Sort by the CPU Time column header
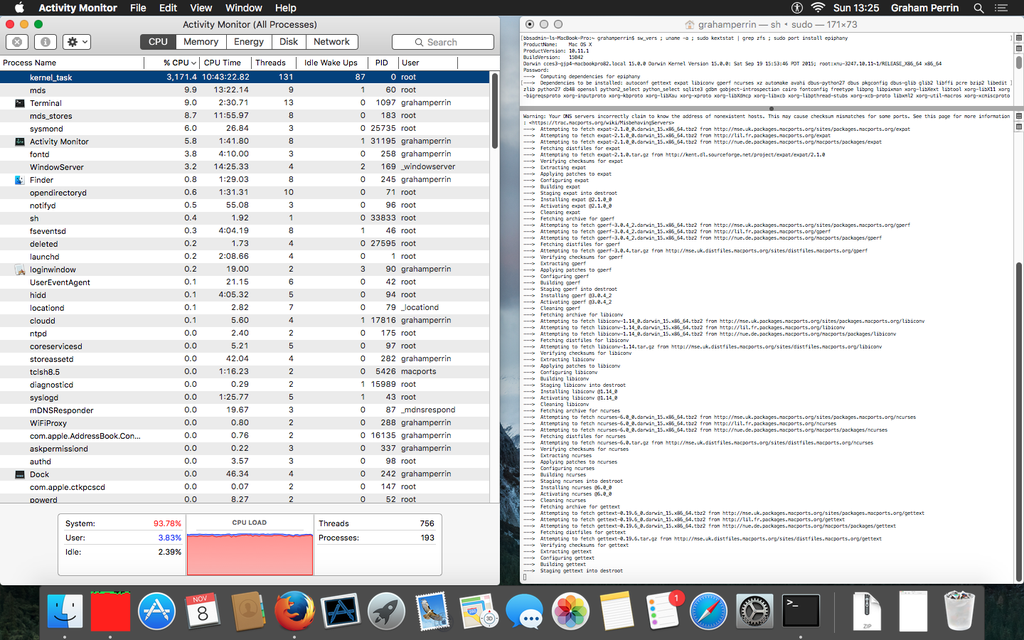Screen dimensions: 1024x640 [224, 63]
